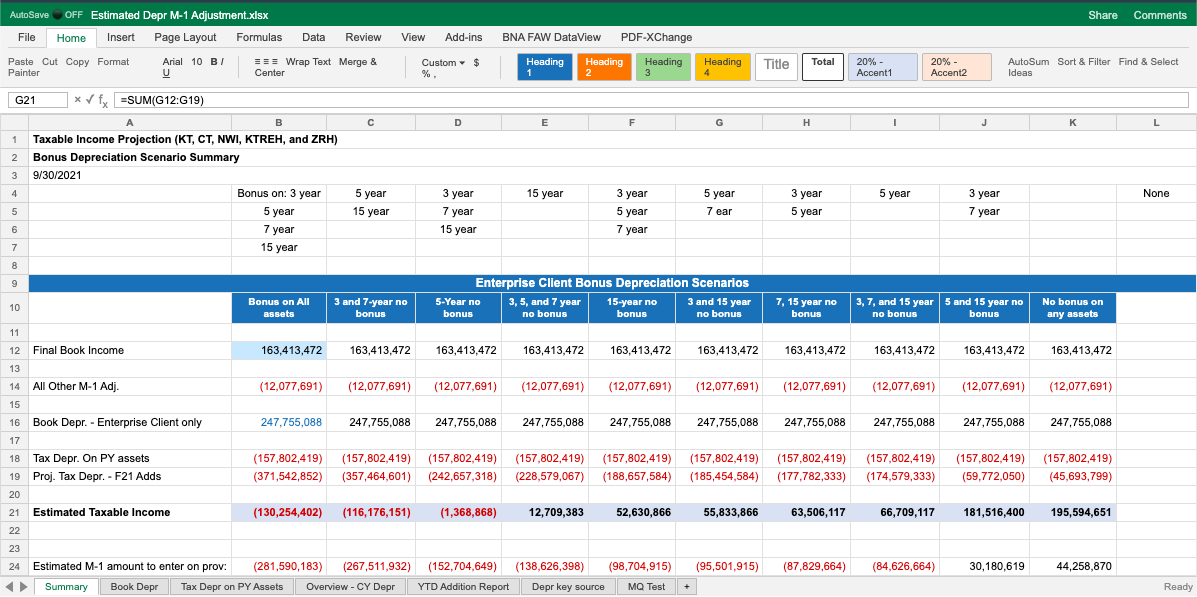Apply the Heading 1 cell style
The image size is (1197, 597).
click(x=545, y=67)
